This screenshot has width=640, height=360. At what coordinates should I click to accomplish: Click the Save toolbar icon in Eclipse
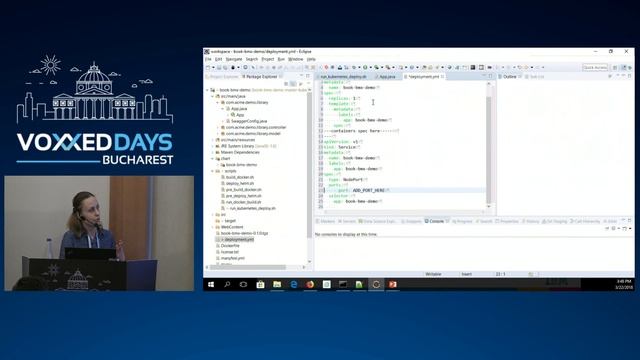219,67
